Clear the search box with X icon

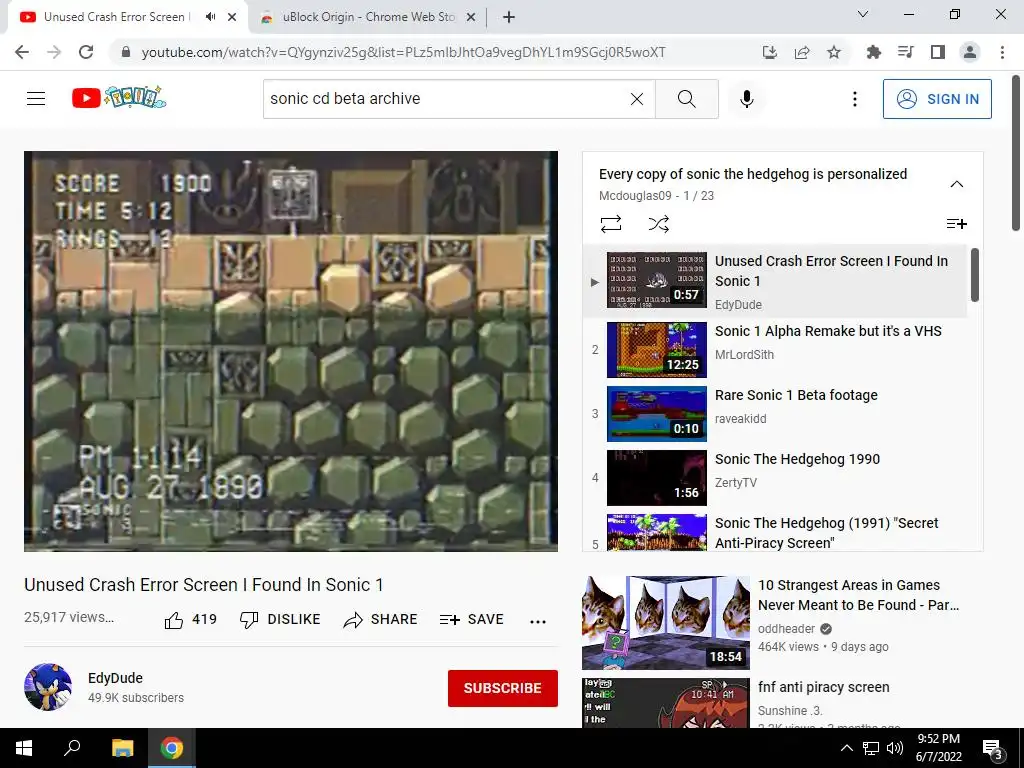point(637,99)
